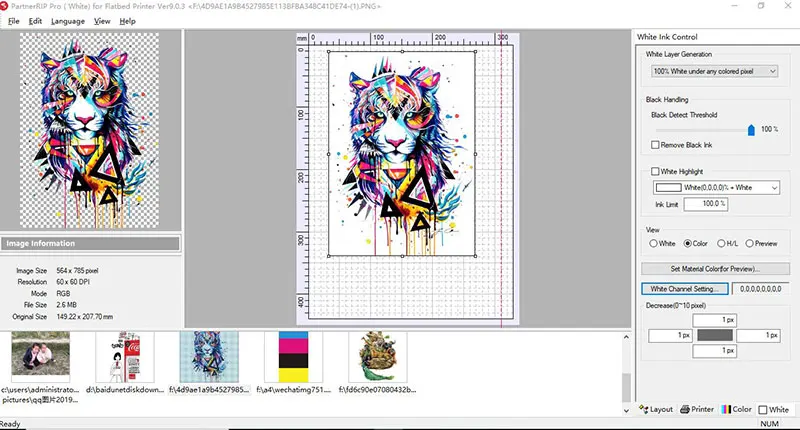Switch to the Layout tab
The width and height of the screenshot is (800, 430).
coord(656,409)
